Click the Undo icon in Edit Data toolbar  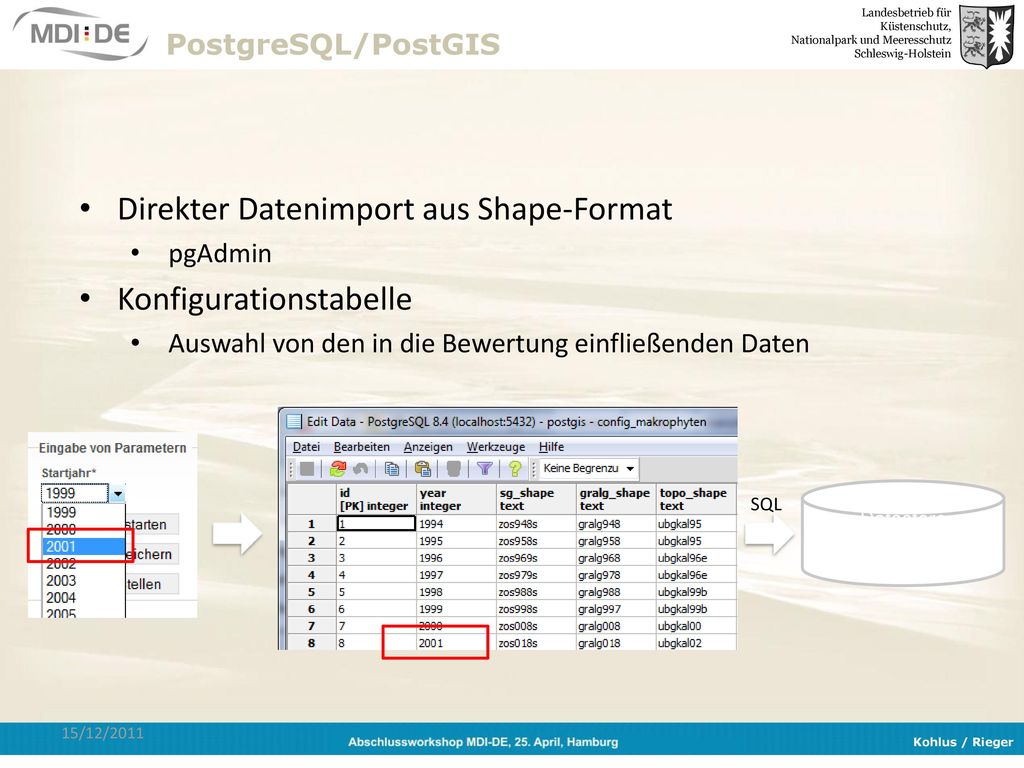(360, 468)
